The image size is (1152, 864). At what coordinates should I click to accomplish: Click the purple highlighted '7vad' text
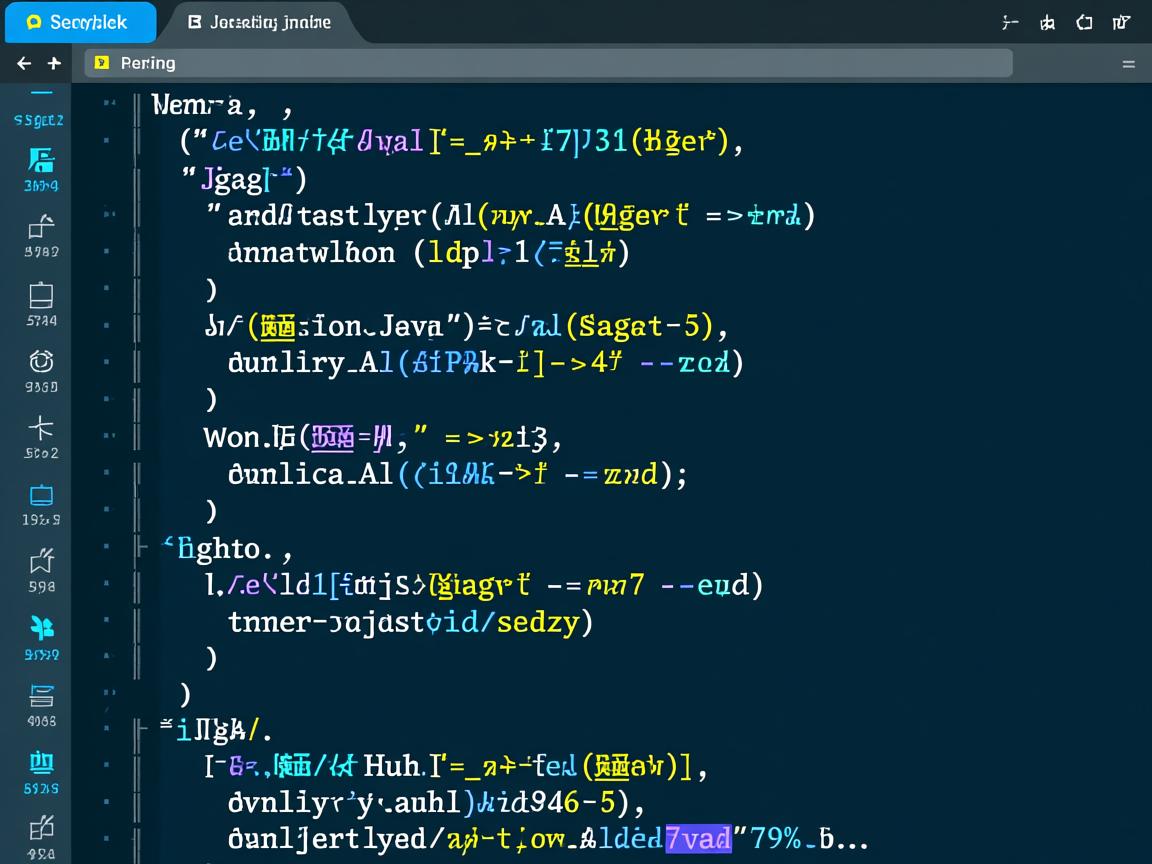[698, 838]
